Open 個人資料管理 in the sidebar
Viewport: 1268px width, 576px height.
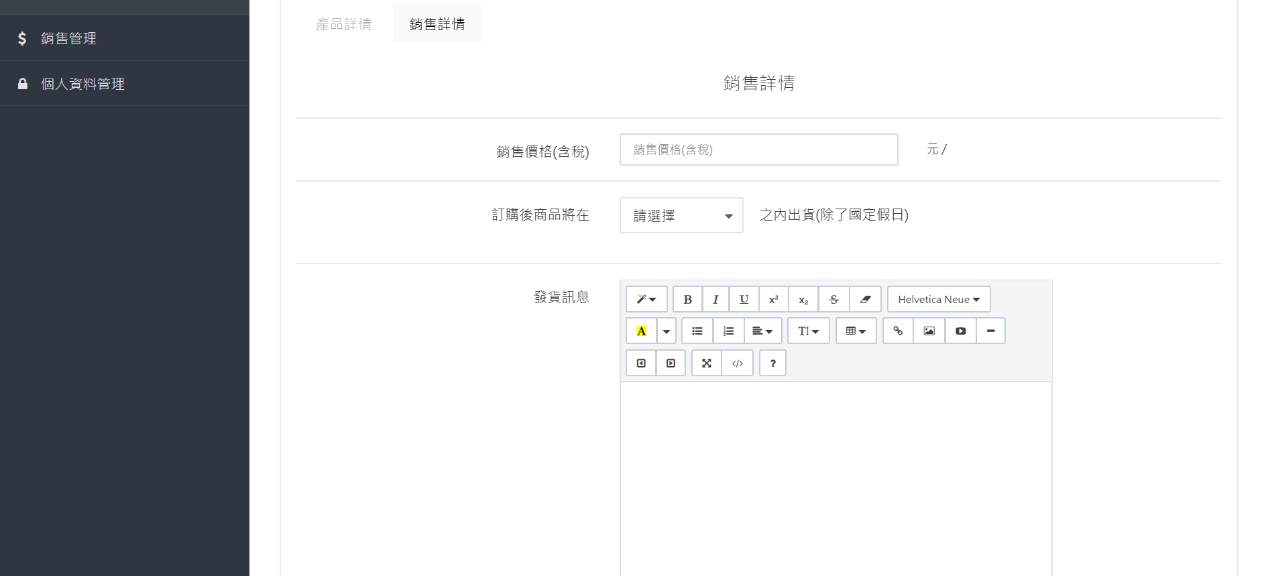(x=83, y=84)
